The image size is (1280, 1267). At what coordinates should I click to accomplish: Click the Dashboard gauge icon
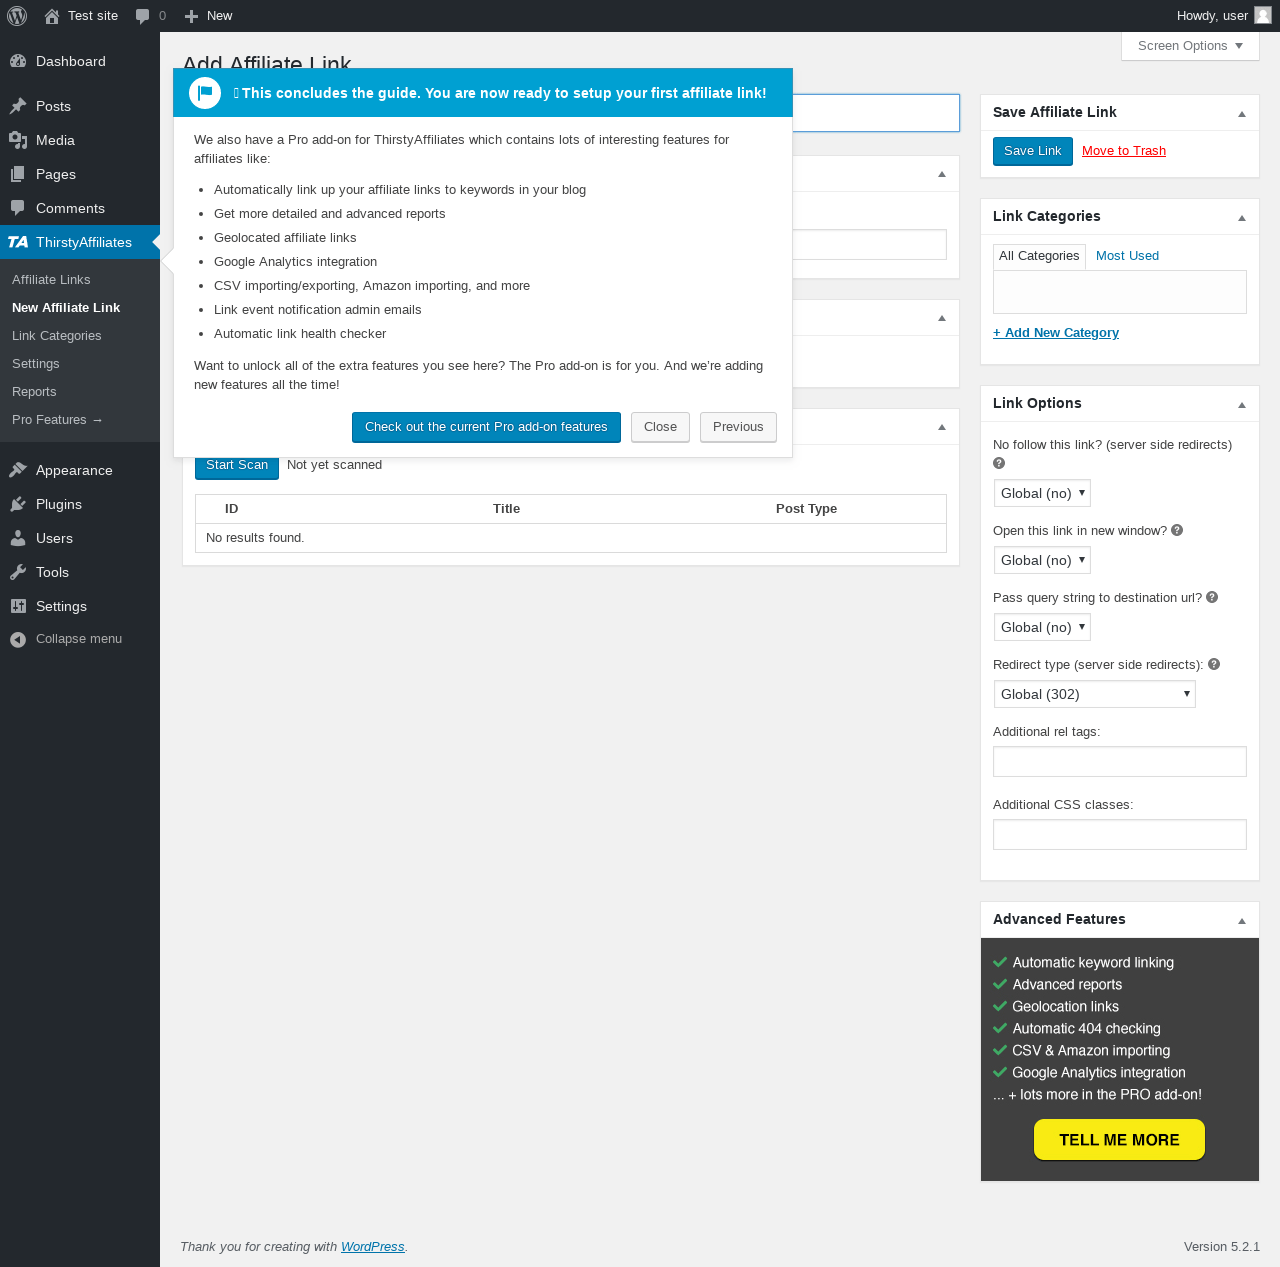click(x=18, y=61)
